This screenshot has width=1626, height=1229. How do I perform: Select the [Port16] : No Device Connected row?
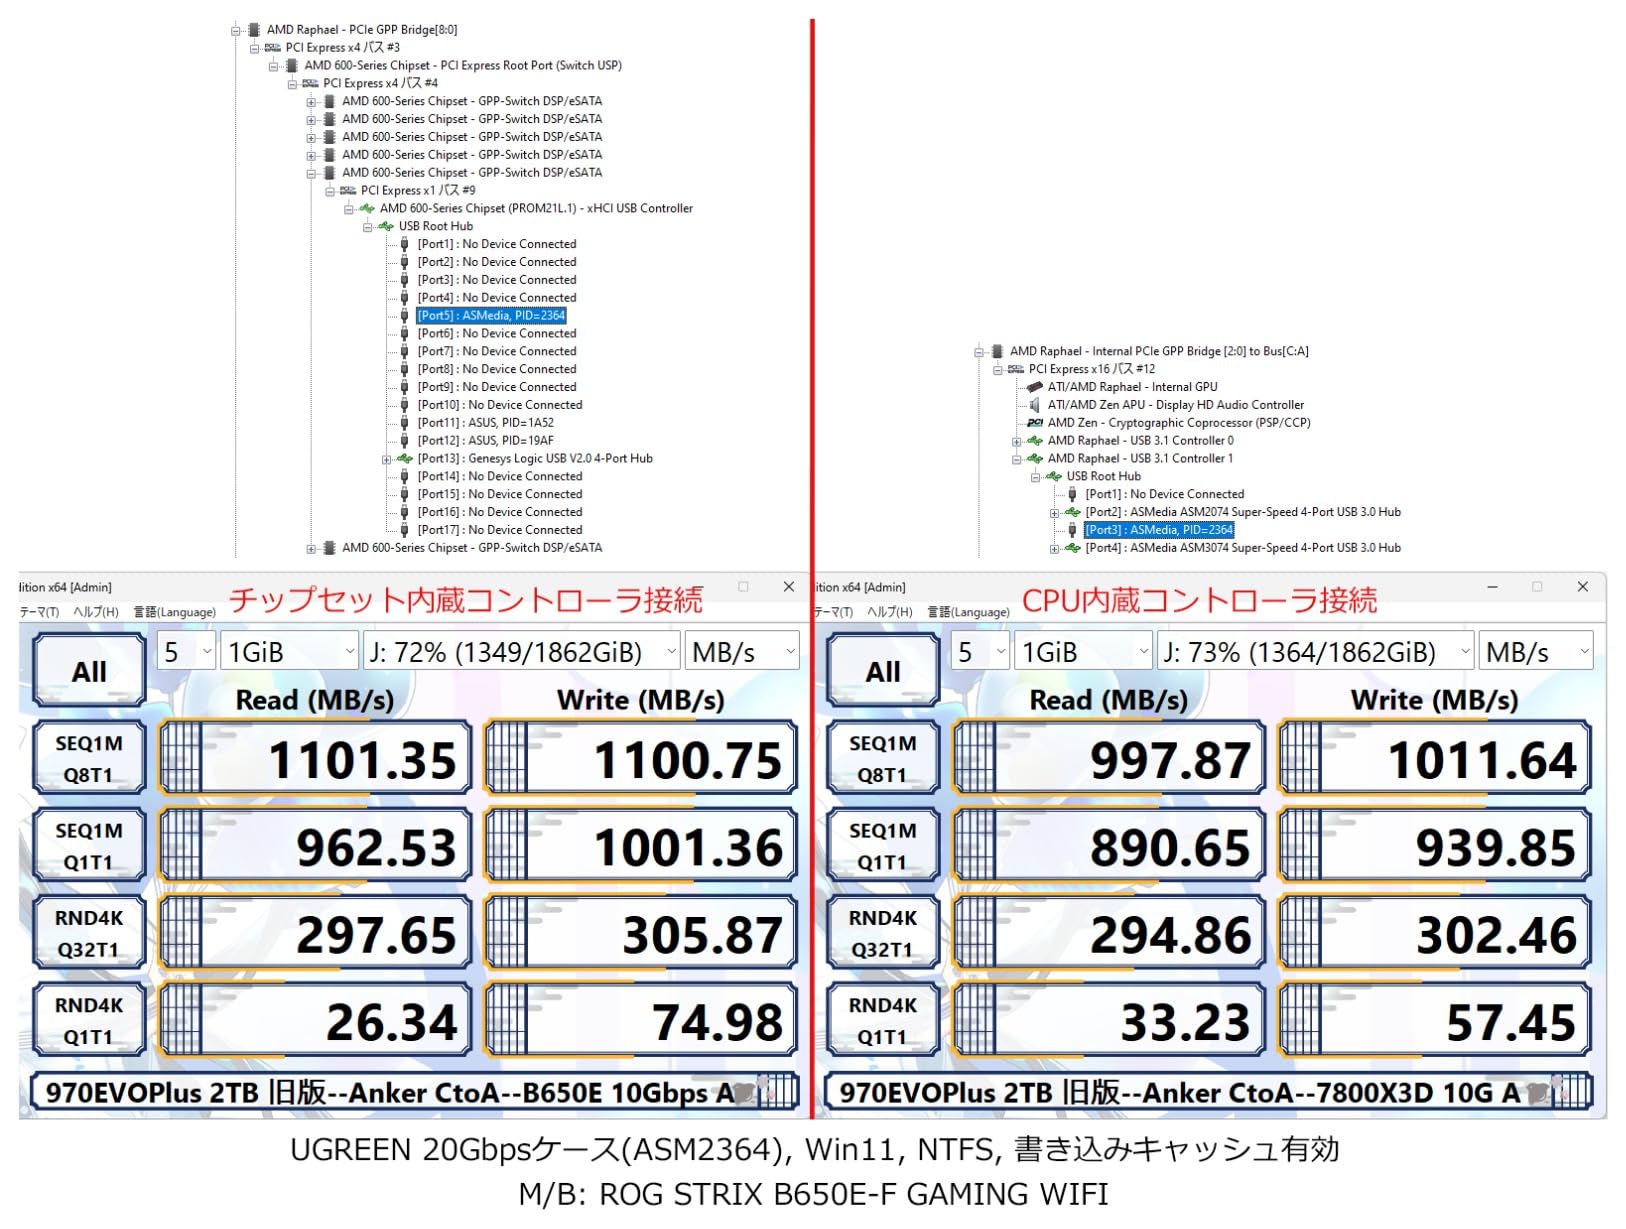500,513
